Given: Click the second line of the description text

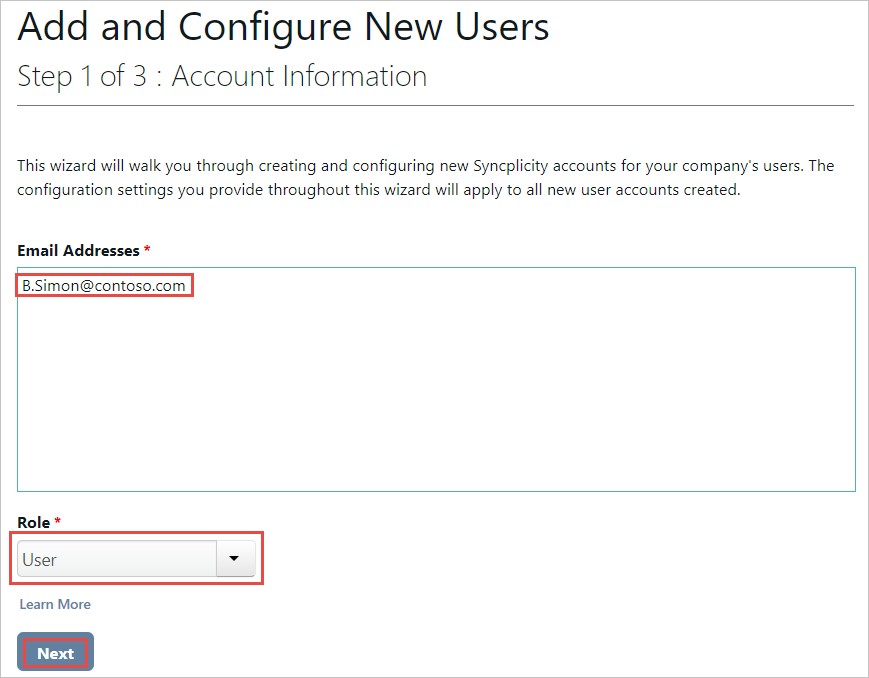Looking at the screenshot, I should [378, 190].
